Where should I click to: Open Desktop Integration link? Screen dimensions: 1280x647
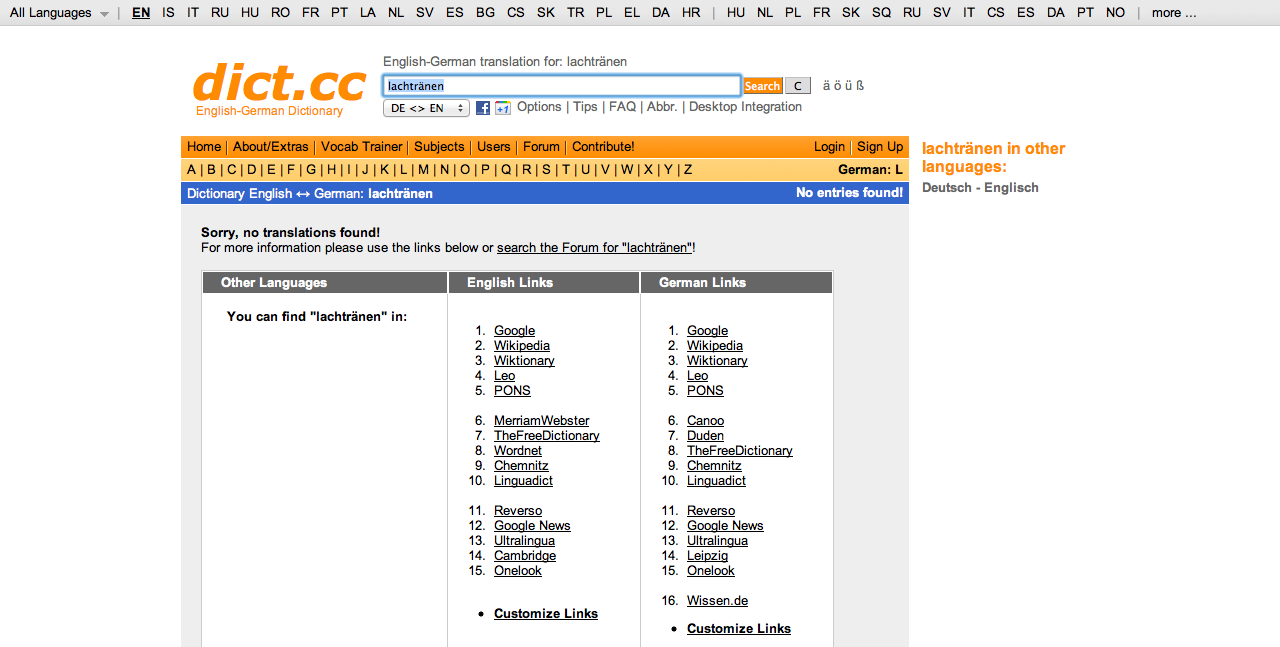pyautogui.click(x=745, y=107)
